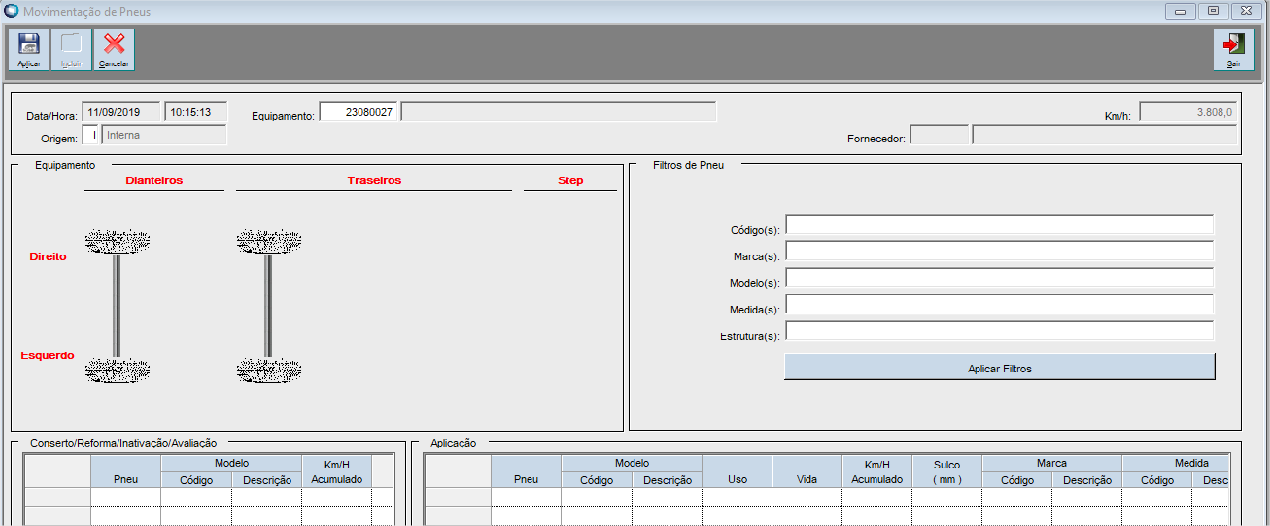This screenshot has width=1270, height=526.
Task: Click the Sair exit icon
Action: [1234, 49]
